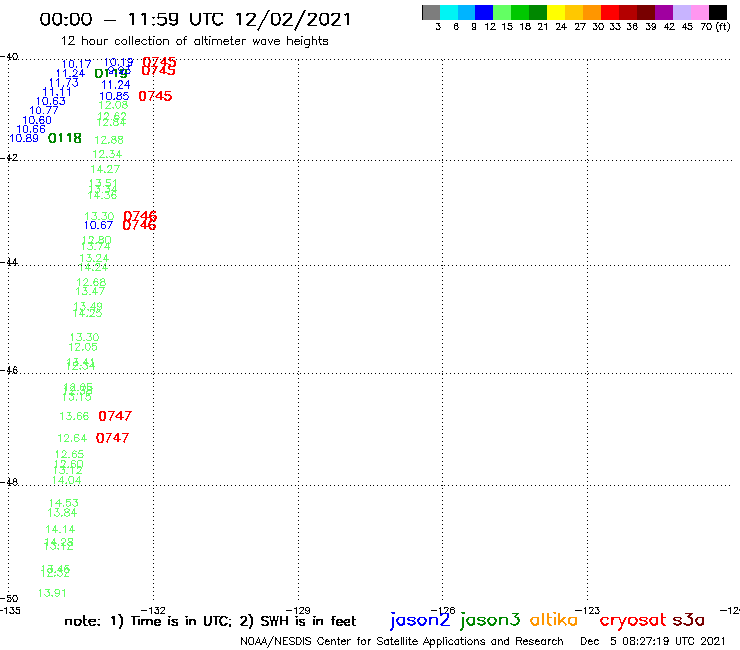
Task: Click the NOAA/NESDIS Center attribution text
Action: click(402, 642)
